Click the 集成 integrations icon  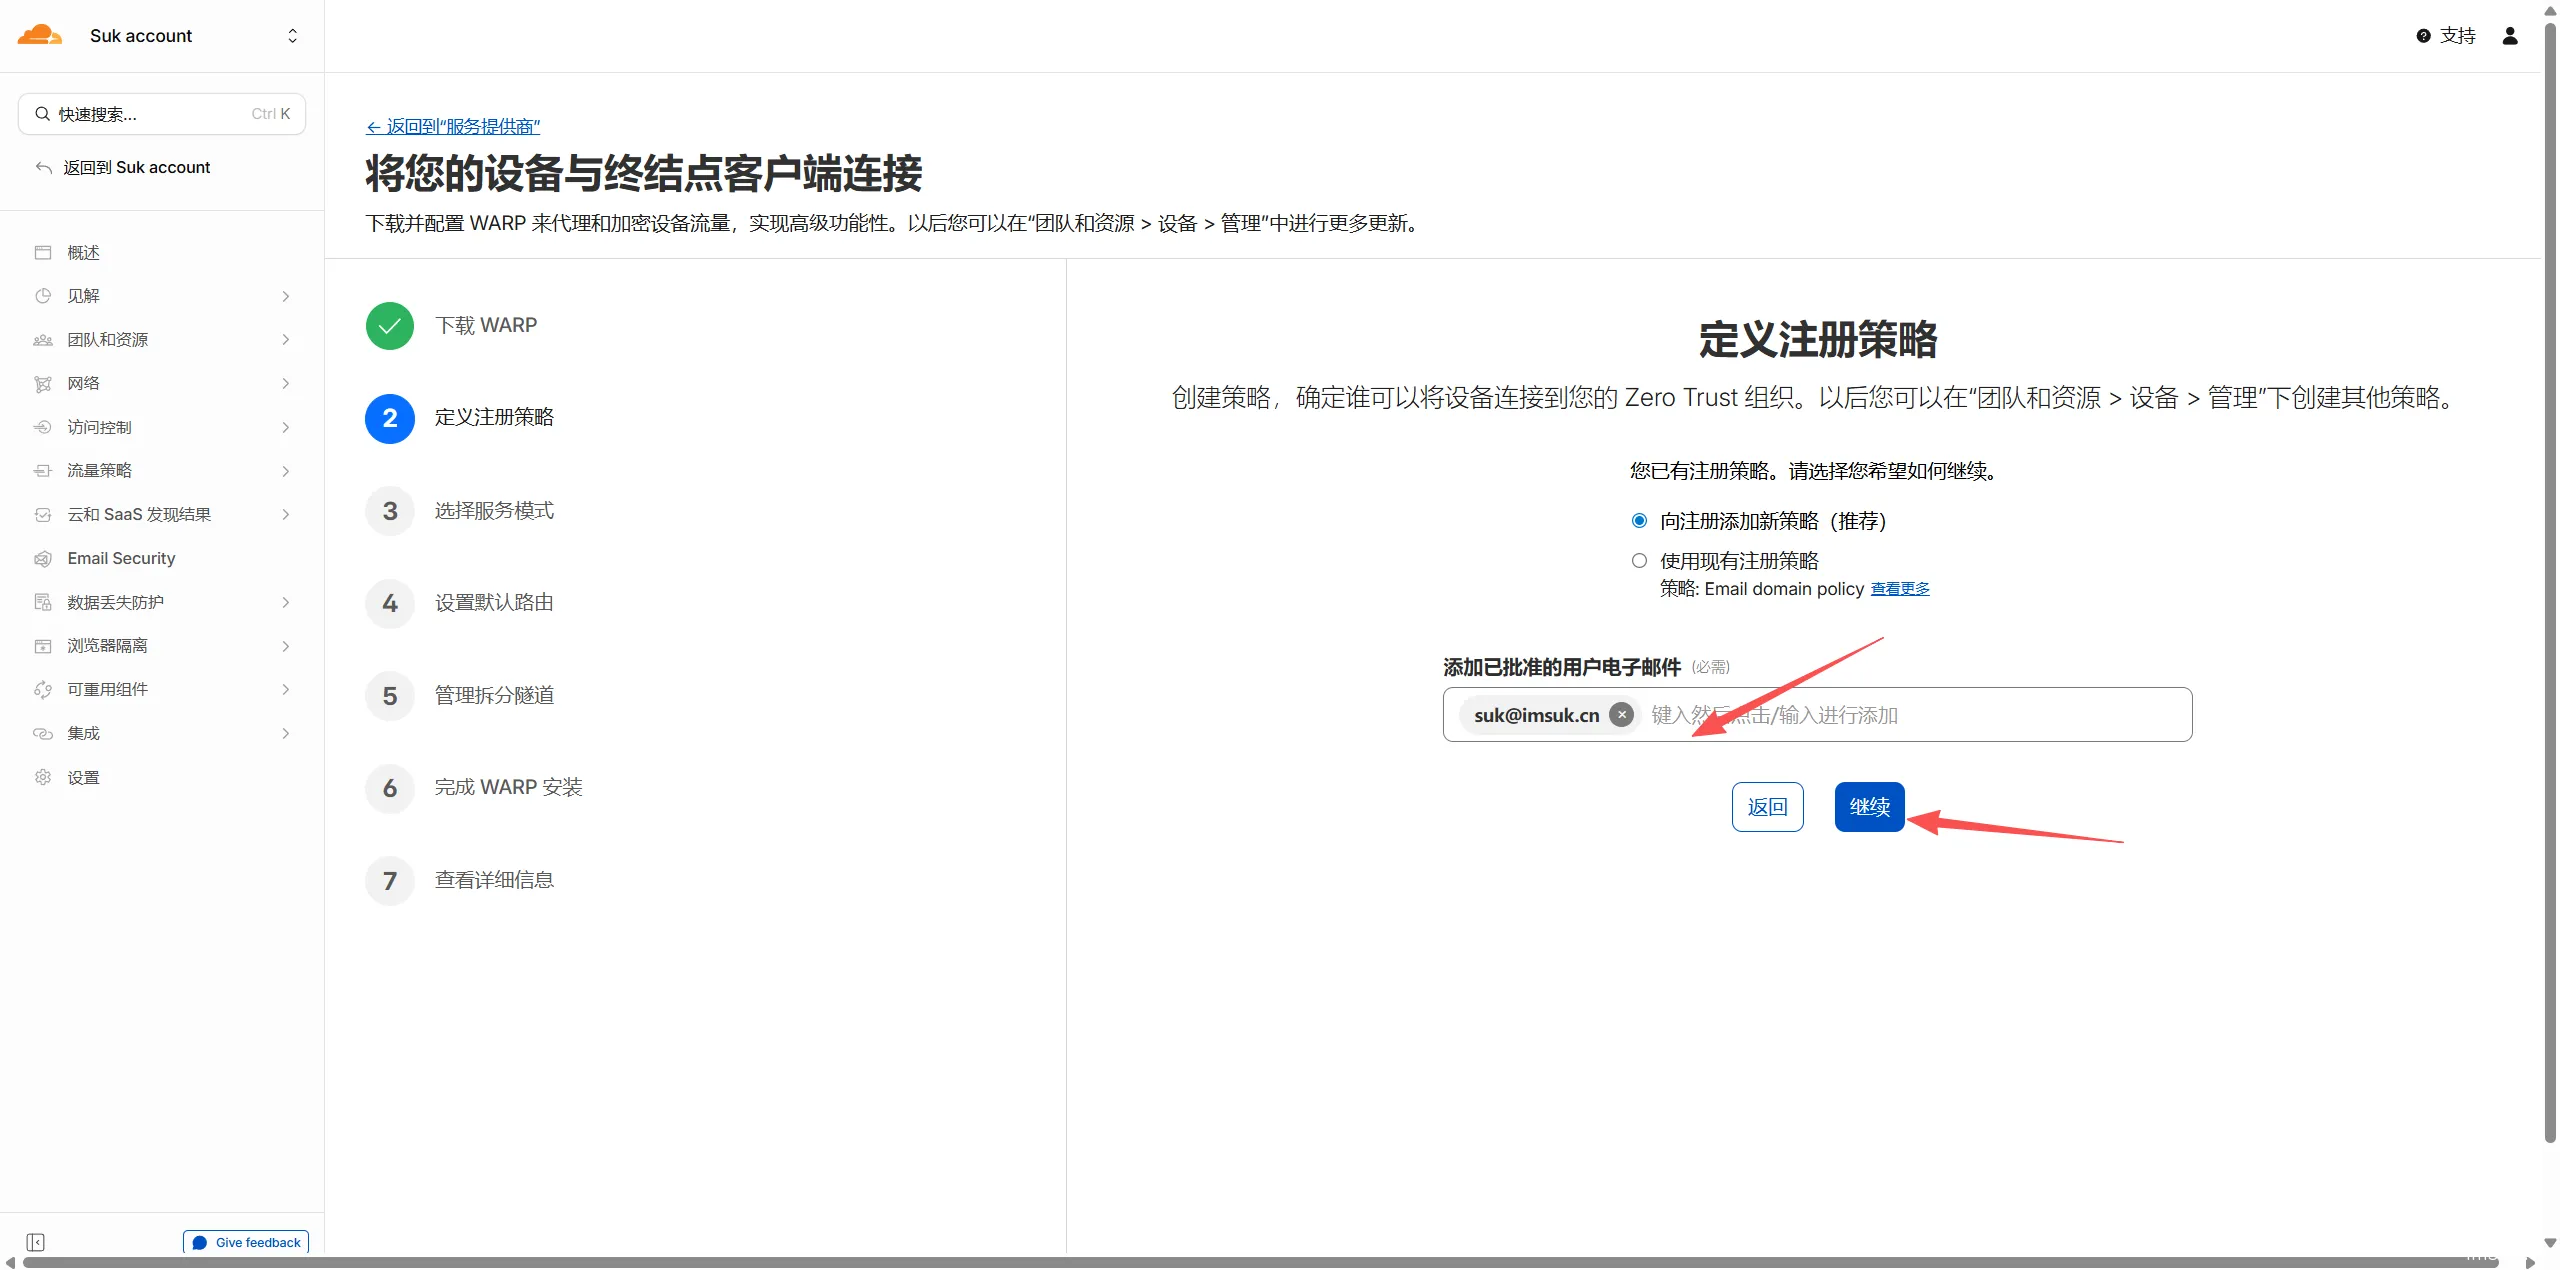(43, 733)
